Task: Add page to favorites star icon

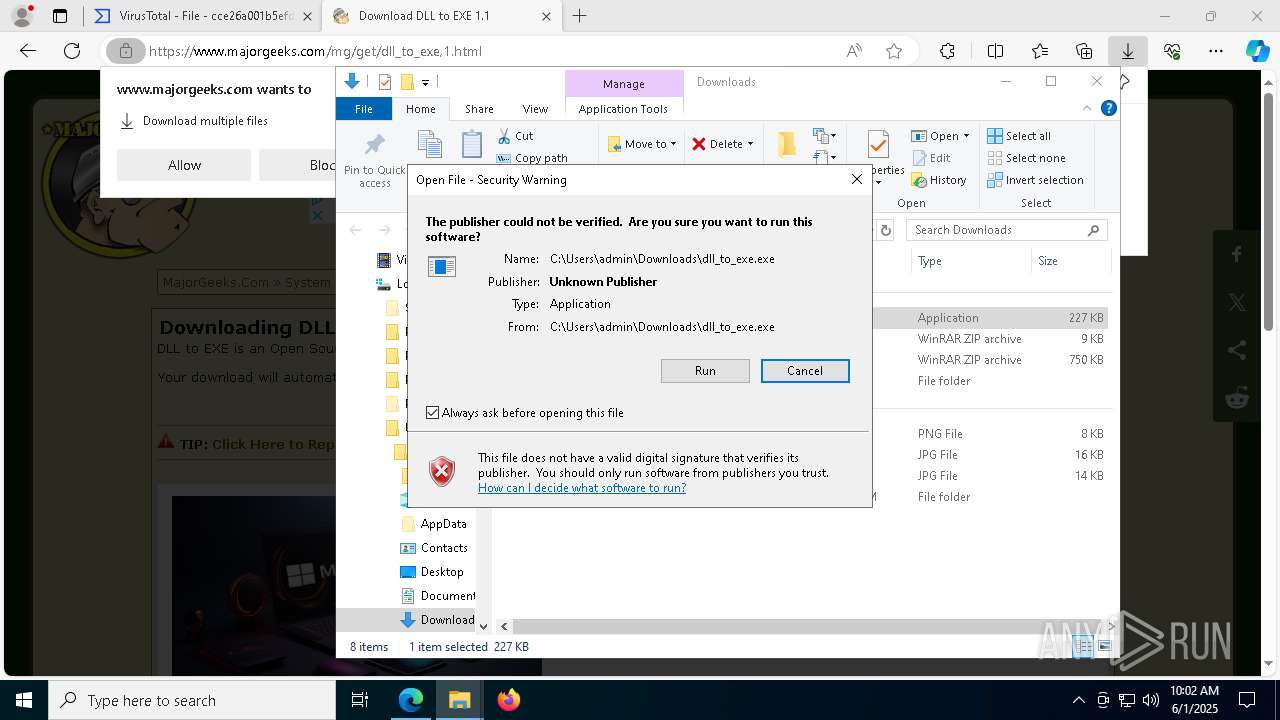Action: [894, 51]
